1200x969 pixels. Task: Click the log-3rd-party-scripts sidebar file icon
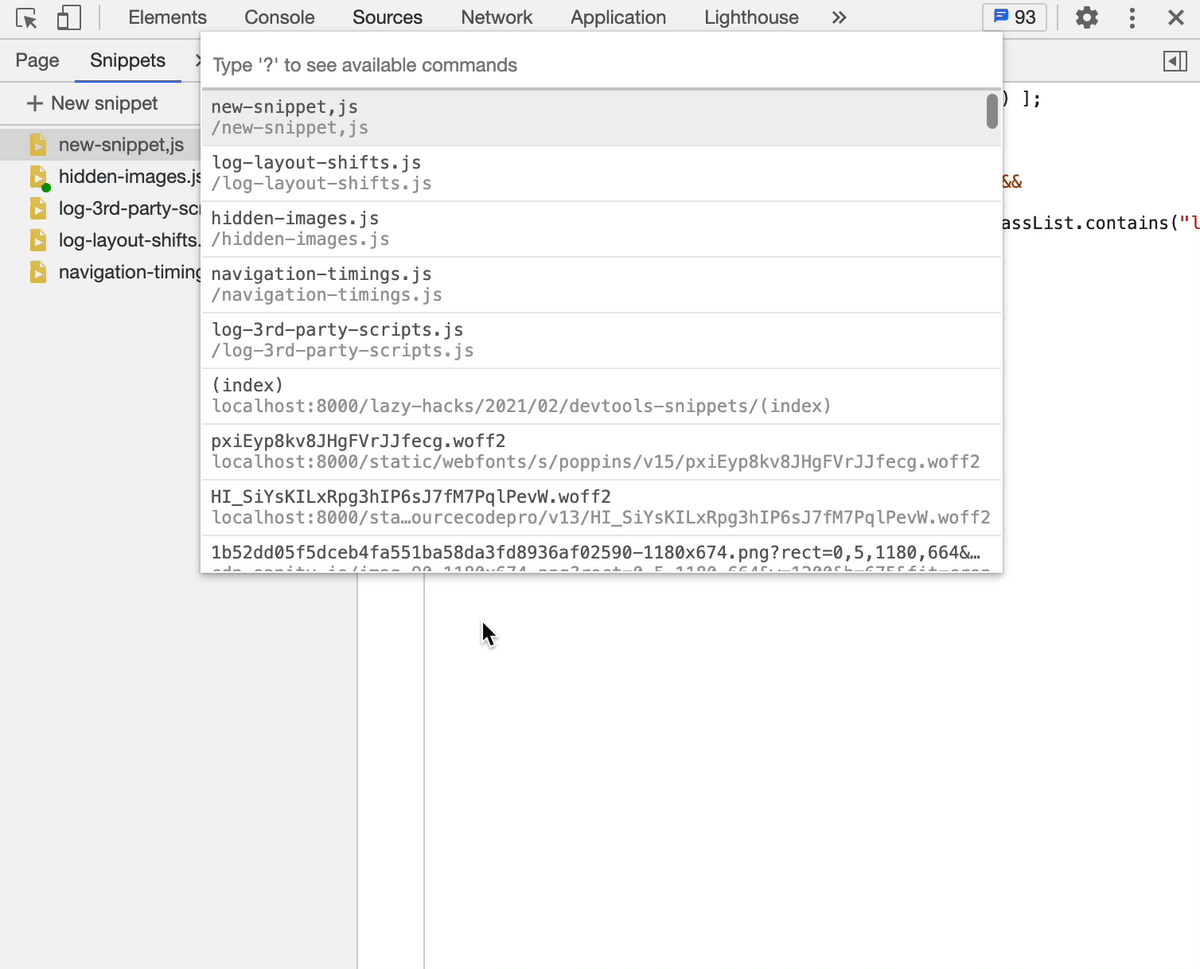click(x=38, y=209)
